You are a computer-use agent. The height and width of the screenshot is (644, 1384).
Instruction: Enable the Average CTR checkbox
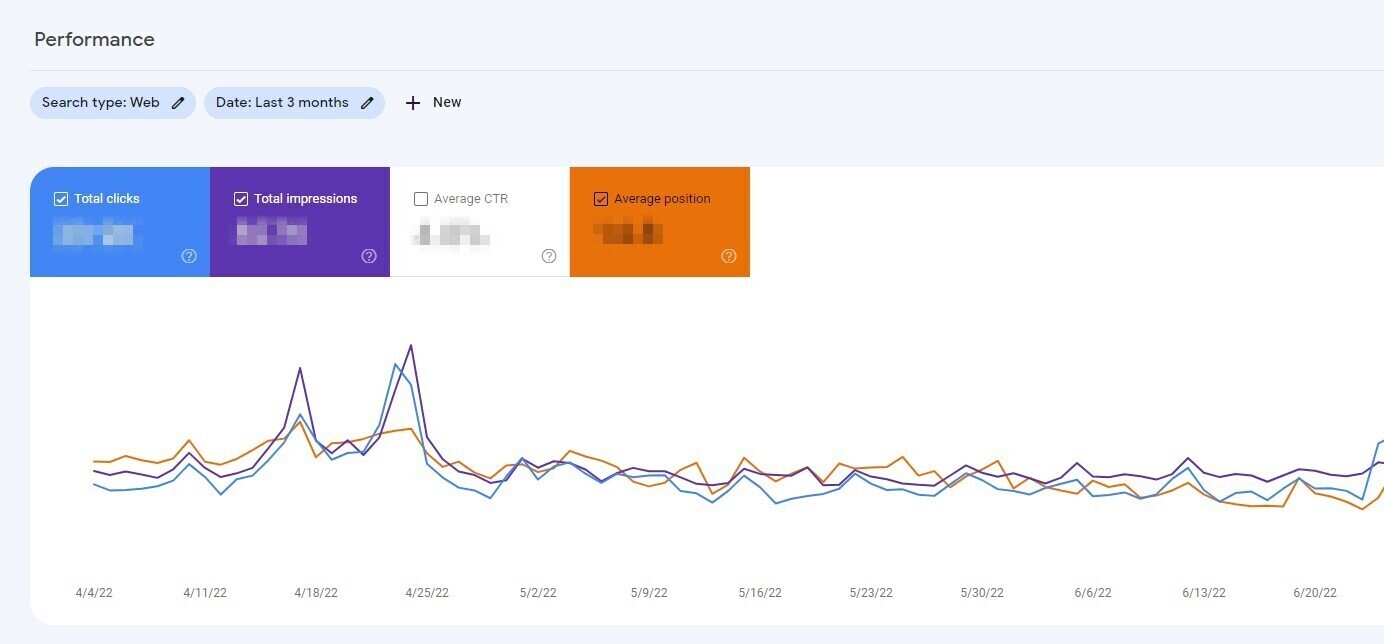pos(421,198)
